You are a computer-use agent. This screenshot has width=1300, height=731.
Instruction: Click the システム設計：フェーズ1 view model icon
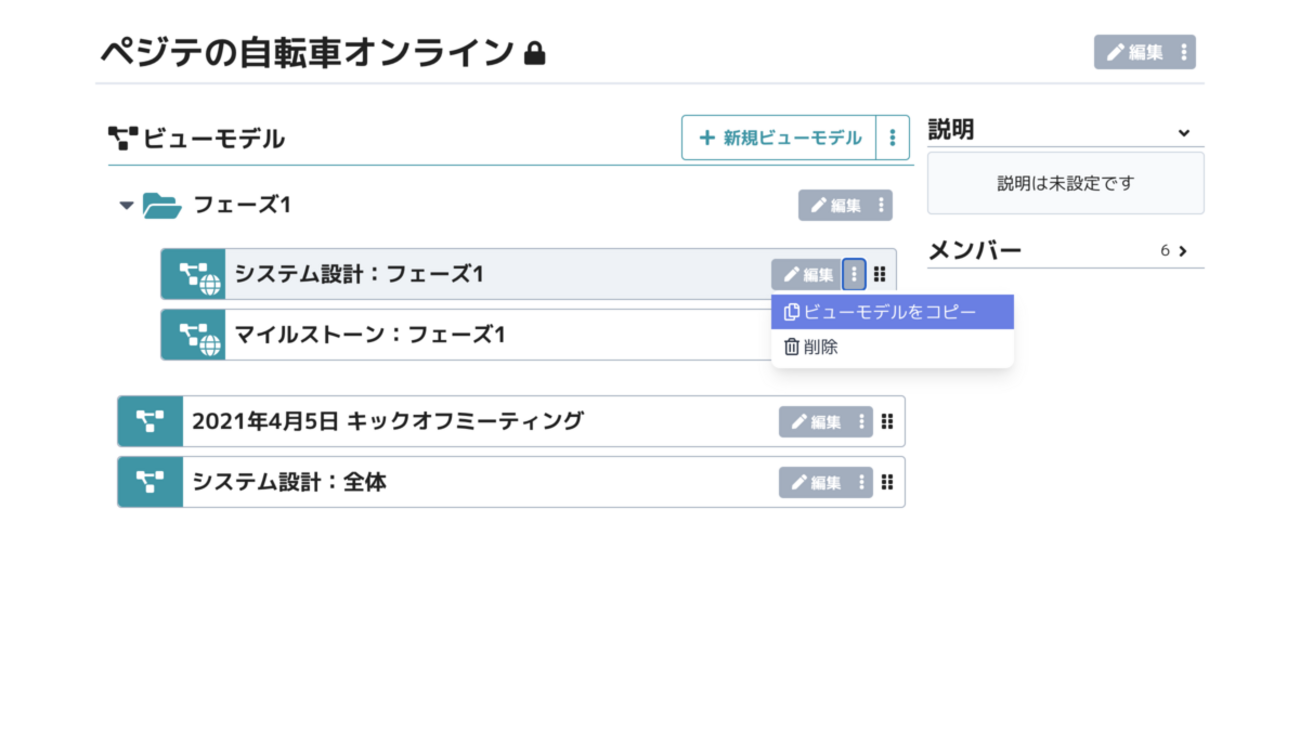coord(193,275)
